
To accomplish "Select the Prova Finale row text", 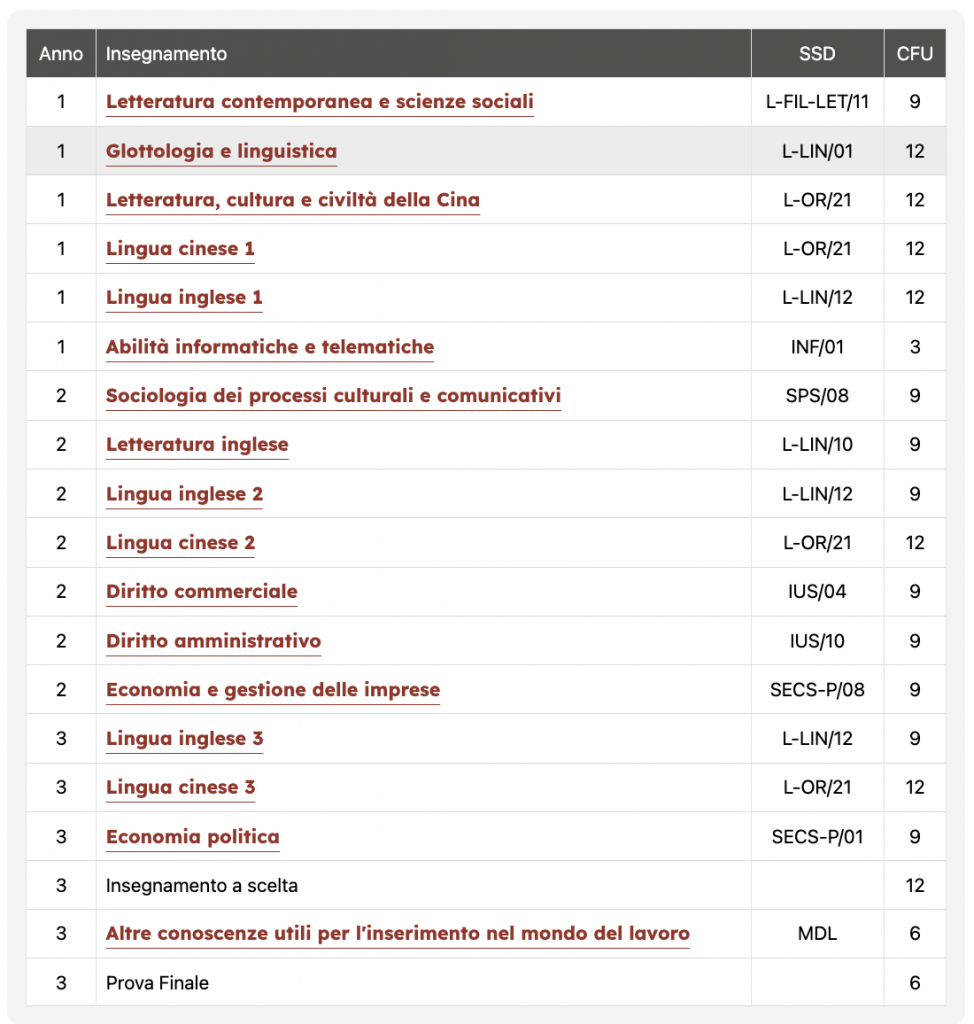I will pos(157,983).
